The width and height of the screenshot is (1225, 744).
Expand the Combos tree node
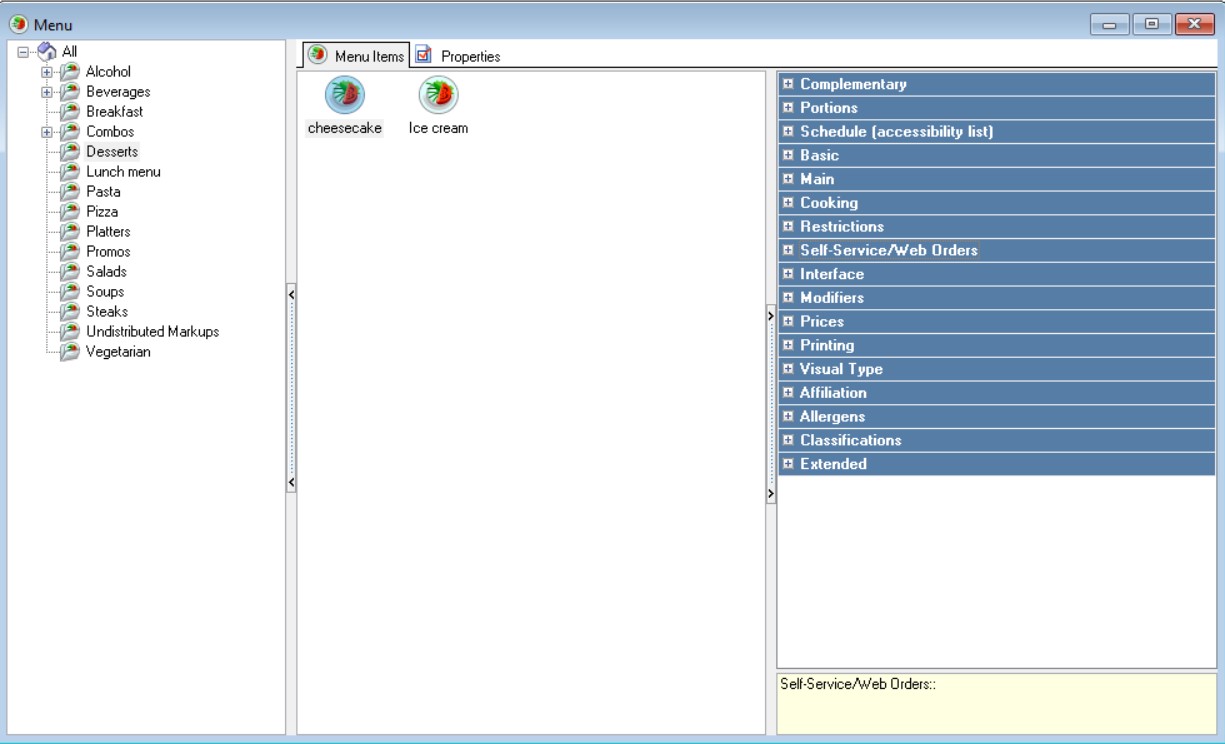point(46,132)
